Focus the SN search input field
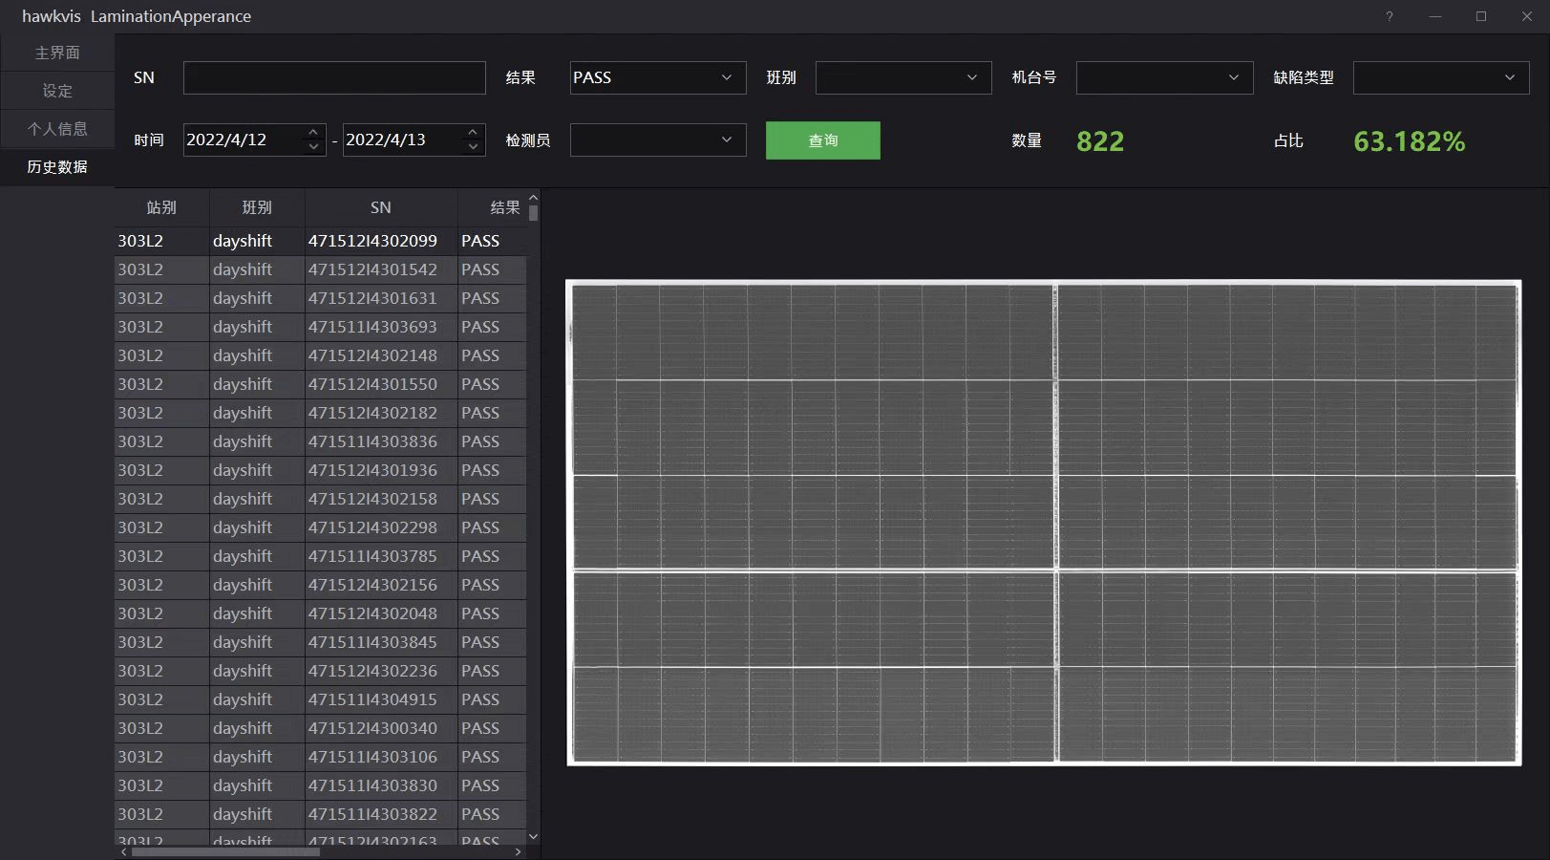 tap(334, 77)
